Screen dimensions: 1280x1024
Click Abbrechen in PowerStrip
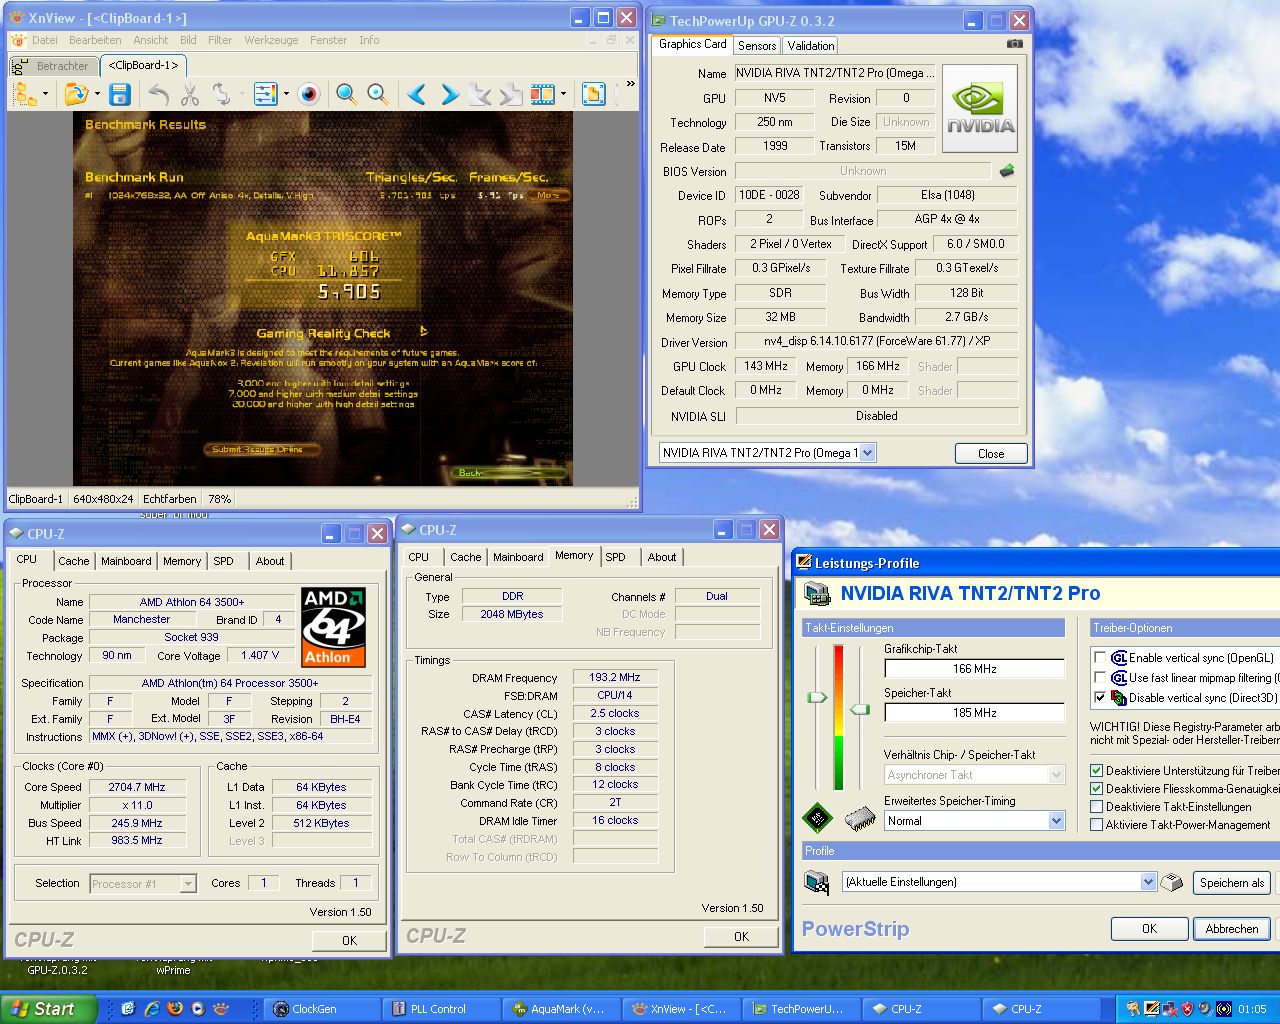coord(1231,929)
